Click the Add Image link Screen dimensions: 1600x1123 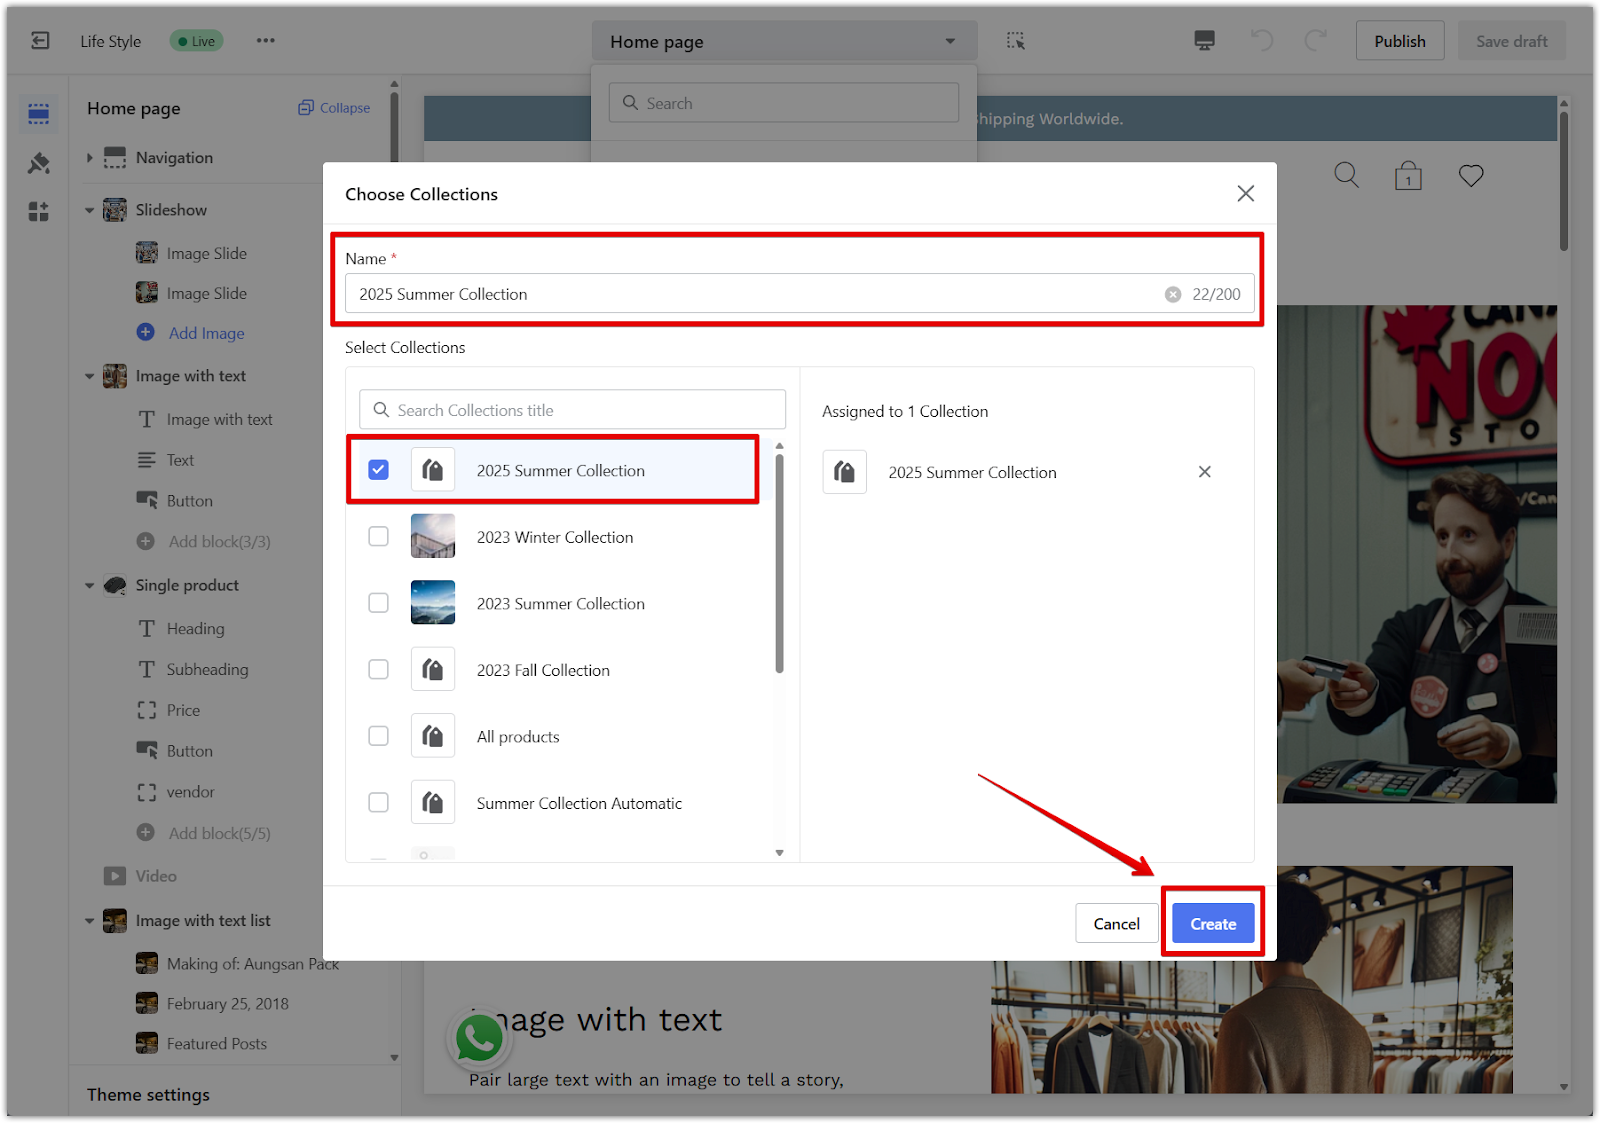click(x=206, y=334)
